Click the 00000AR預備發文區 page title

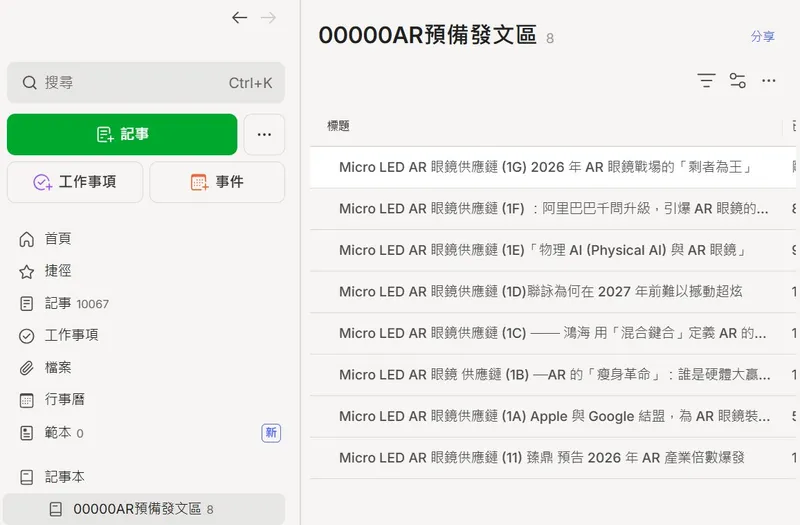(x=428, y=35)
